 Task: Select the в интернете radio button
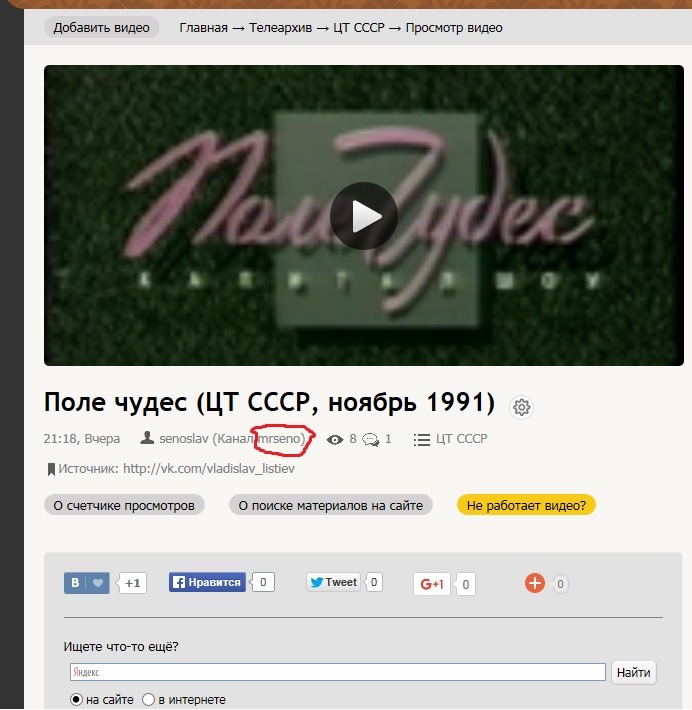click(148, 700)
